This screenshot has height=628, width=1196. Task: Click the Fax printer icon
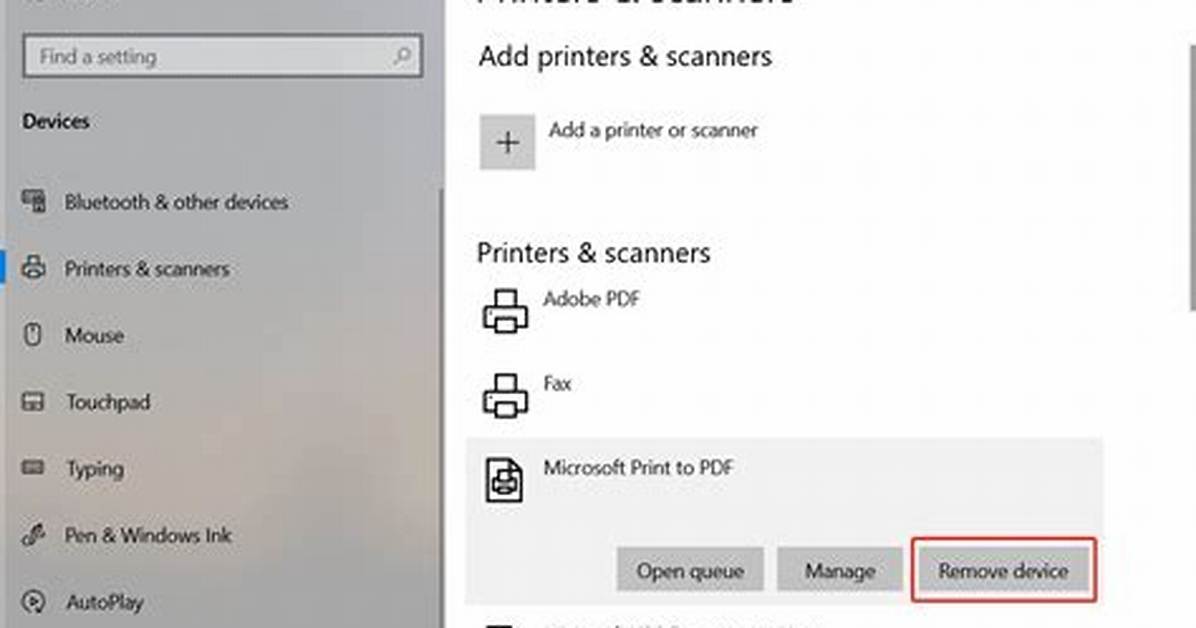pyautogui.click(x=505, y=395)
